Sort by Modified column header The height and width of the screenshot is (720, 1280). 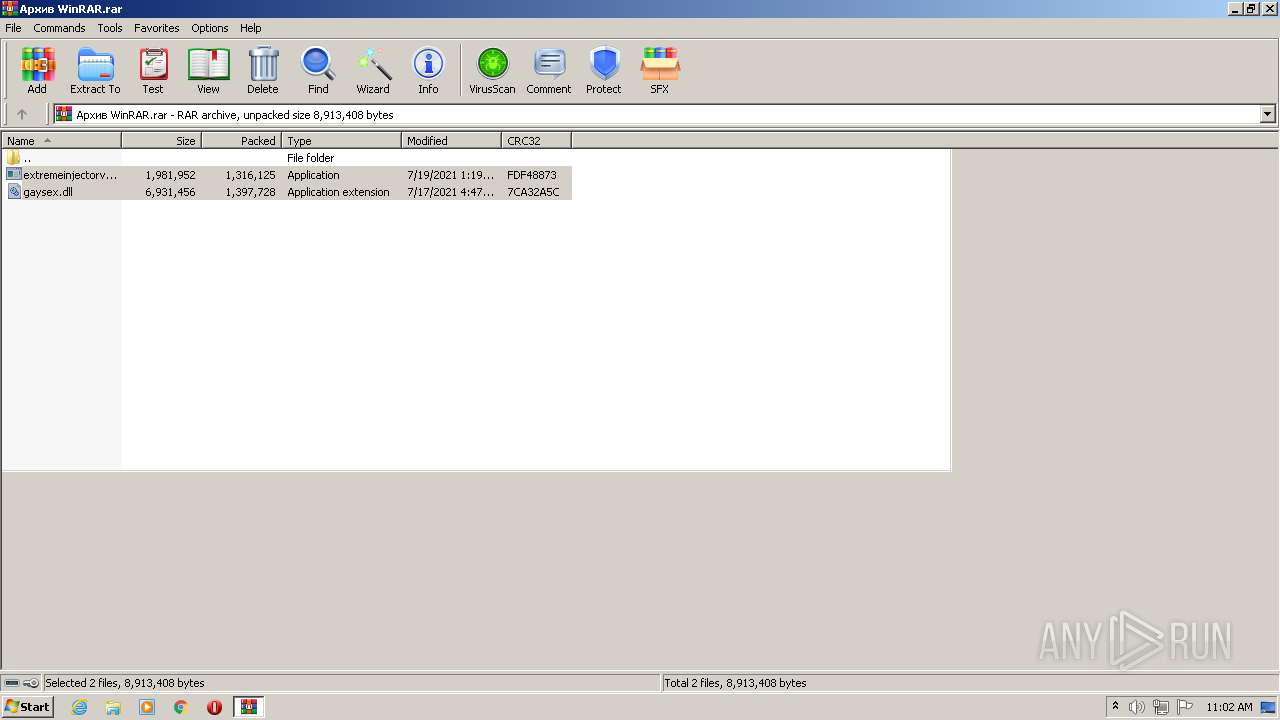coord(452,141)
